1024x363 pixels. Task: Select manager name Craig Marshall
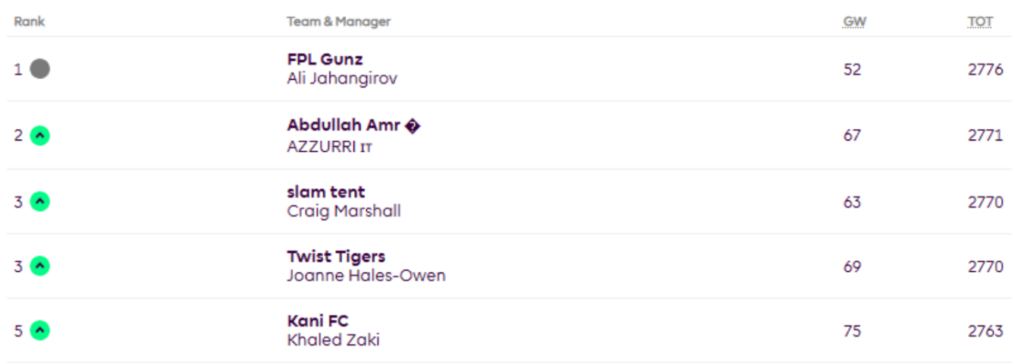pyautogui.click(x=344, y=212)
